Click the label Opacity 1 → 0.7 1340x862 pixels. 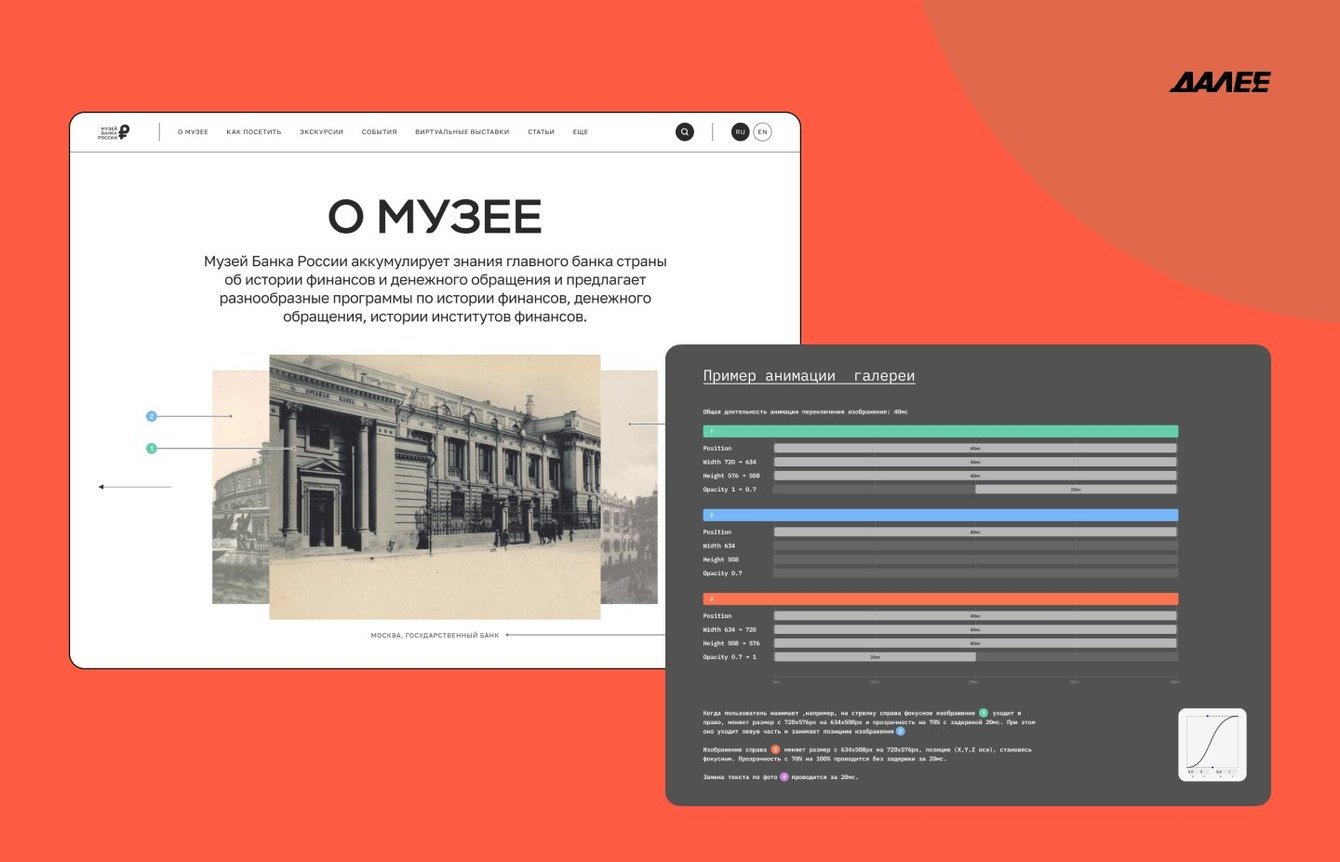pos(731,489)
